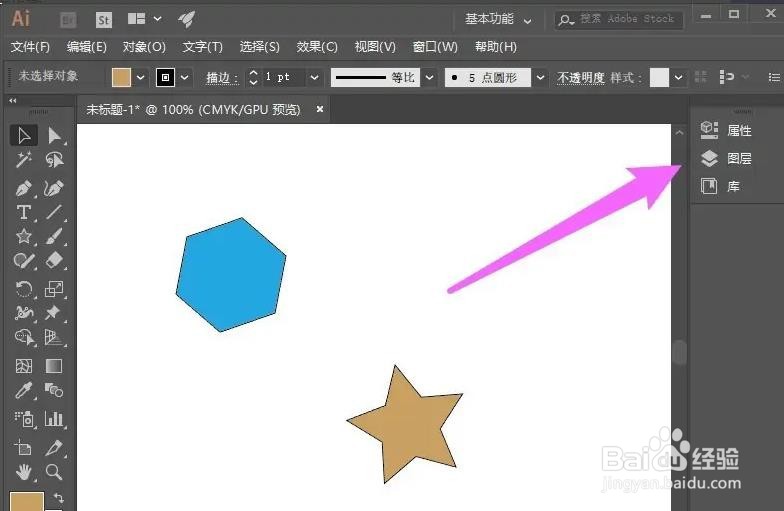Select the Star shape tool
Viewport: 784px width, 511px height.
(x=24, y=236)
